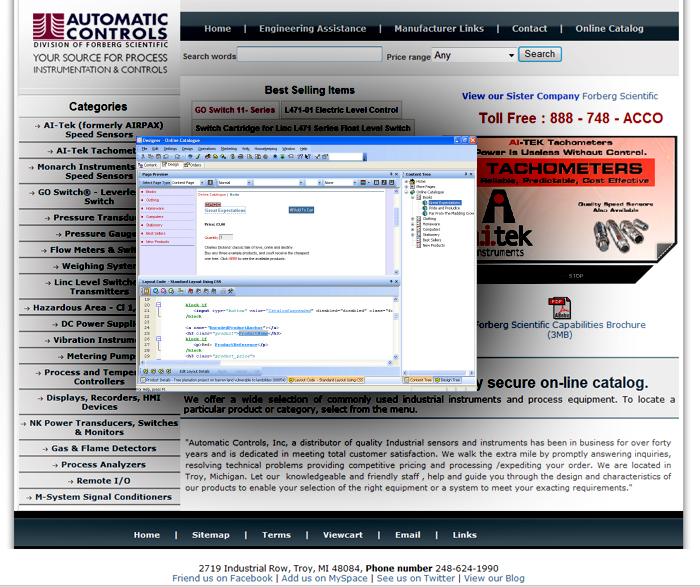
Task: Switch to the Design Tree tab
Action: pos(448,380)
